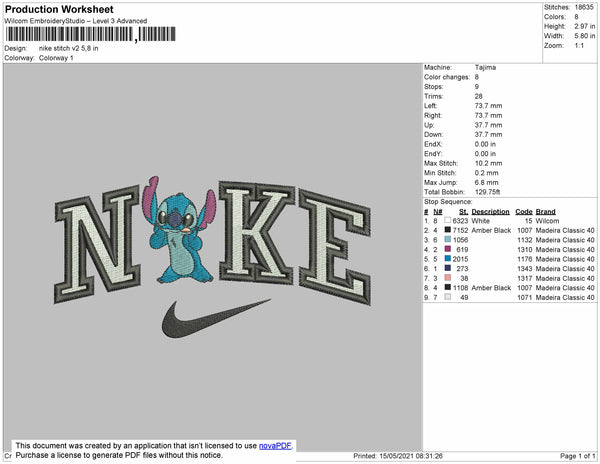The width and height of the screenshot is (600, 464).
Task: Click the Nike swoosh in the design preview
Action: 216,318
